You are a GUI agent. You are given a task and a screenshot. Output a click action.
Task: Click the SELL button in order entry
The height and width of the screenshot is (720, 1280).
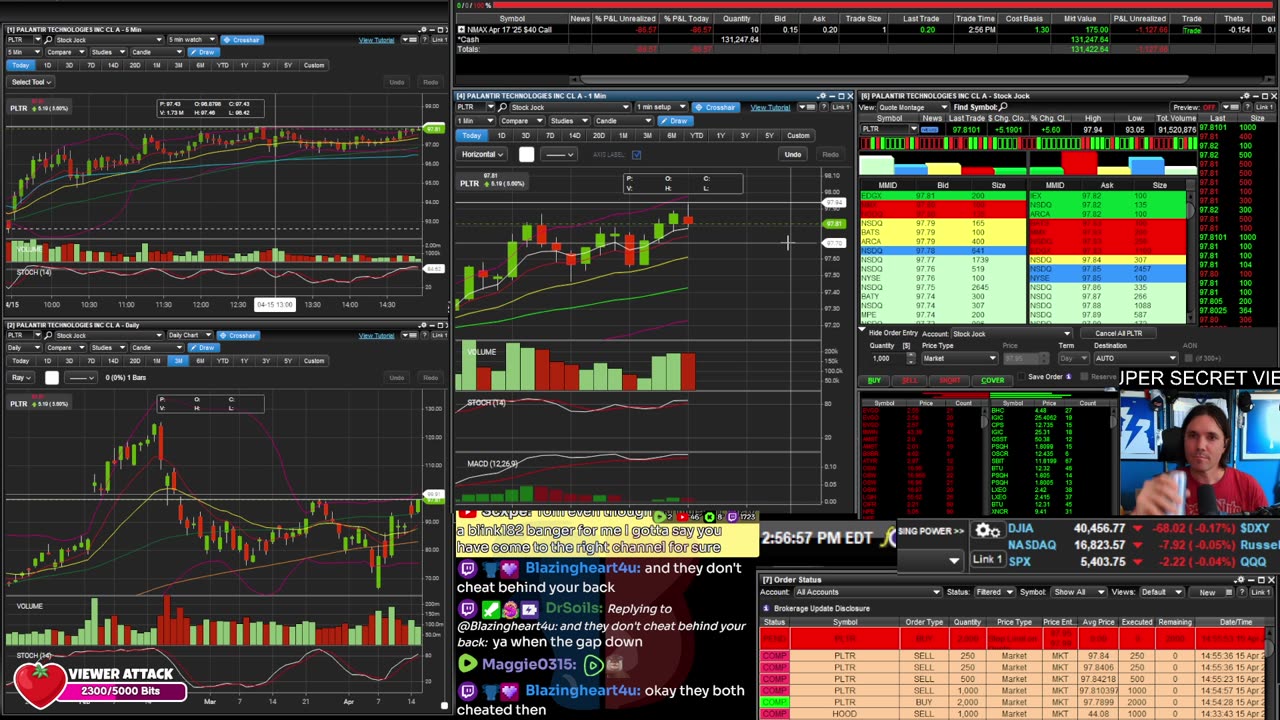909,380
